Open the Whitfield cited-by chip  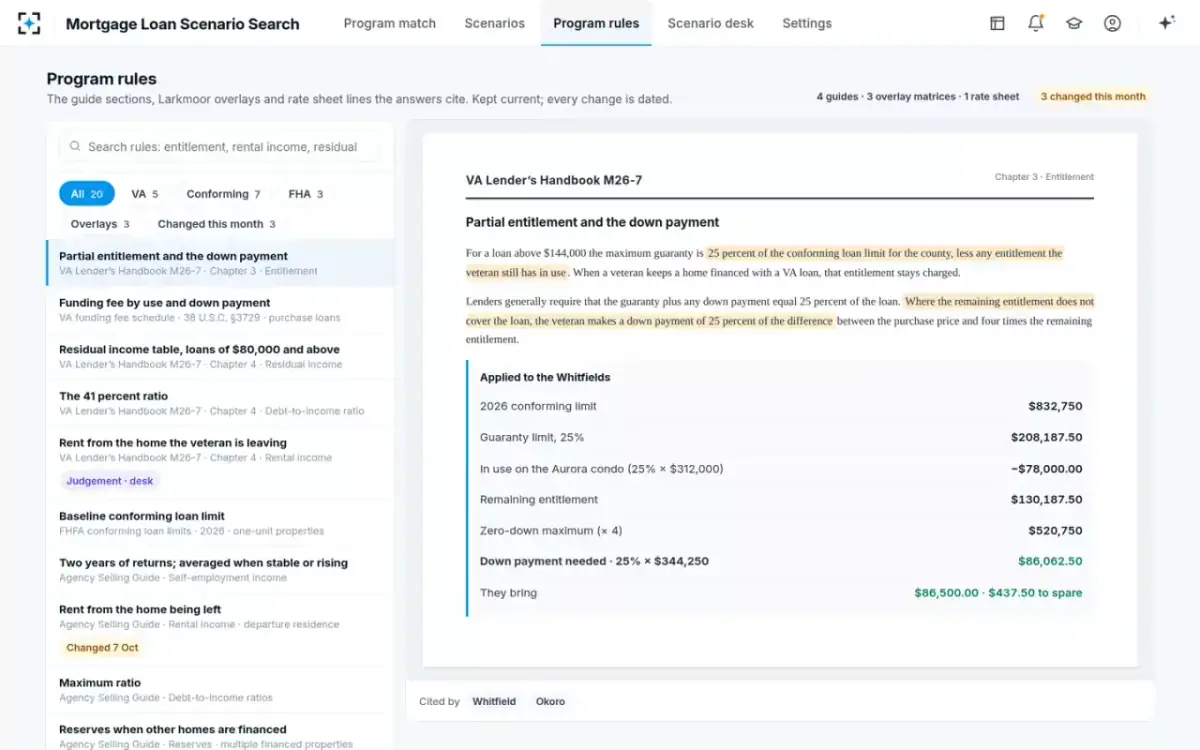click(494, 702)
